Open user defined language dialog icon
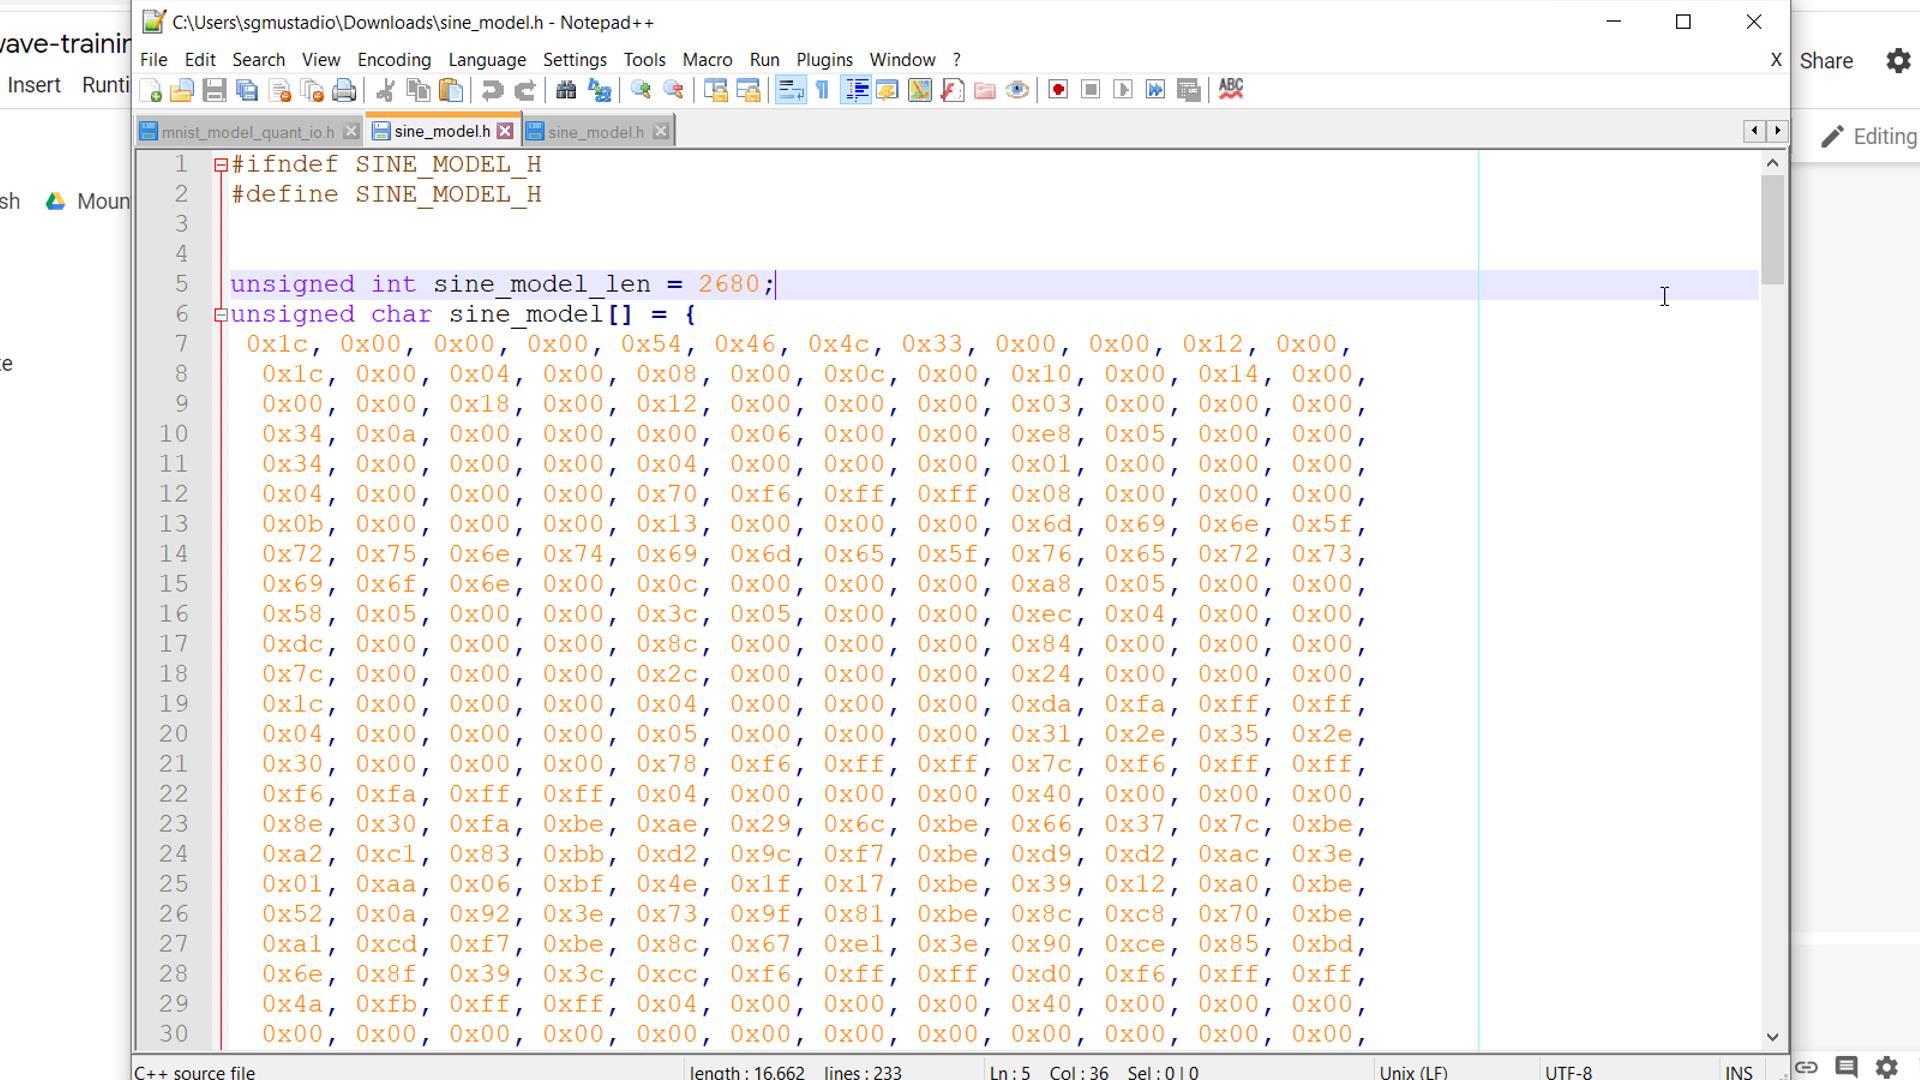Viewport: 1920px width, 1080px height. tap(887, 91)
